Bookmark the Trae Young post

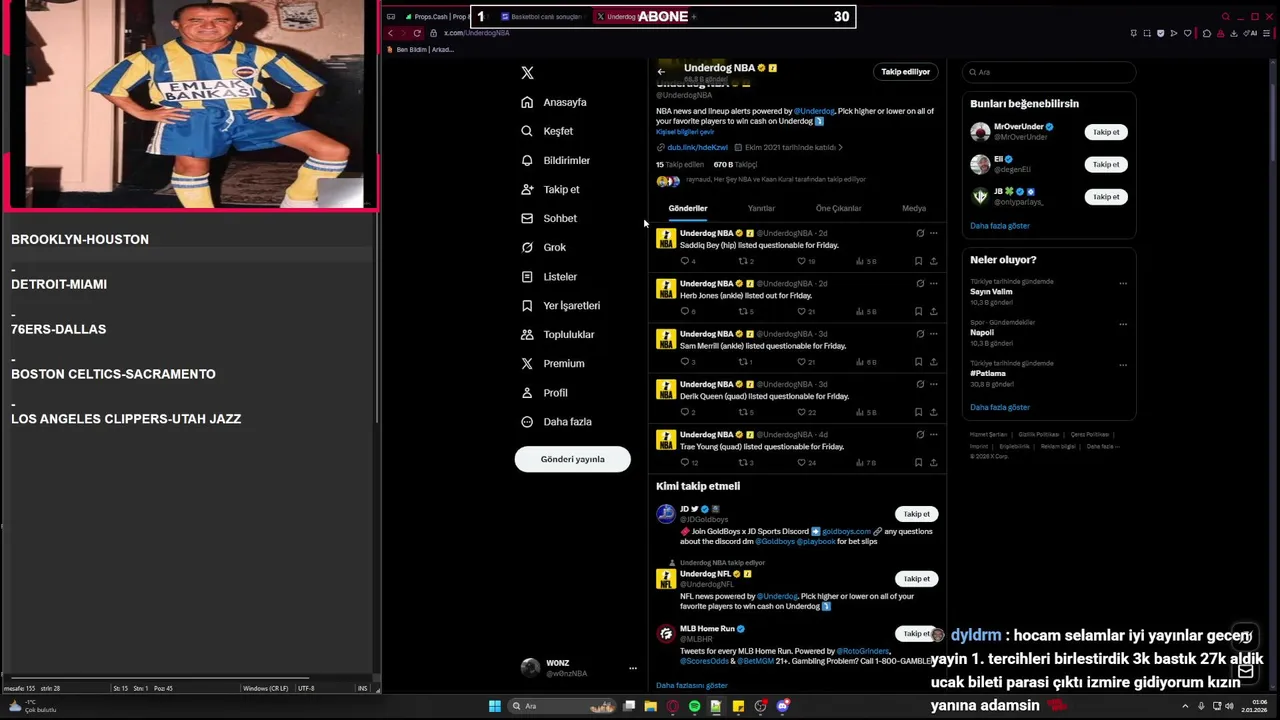[918, 462]
